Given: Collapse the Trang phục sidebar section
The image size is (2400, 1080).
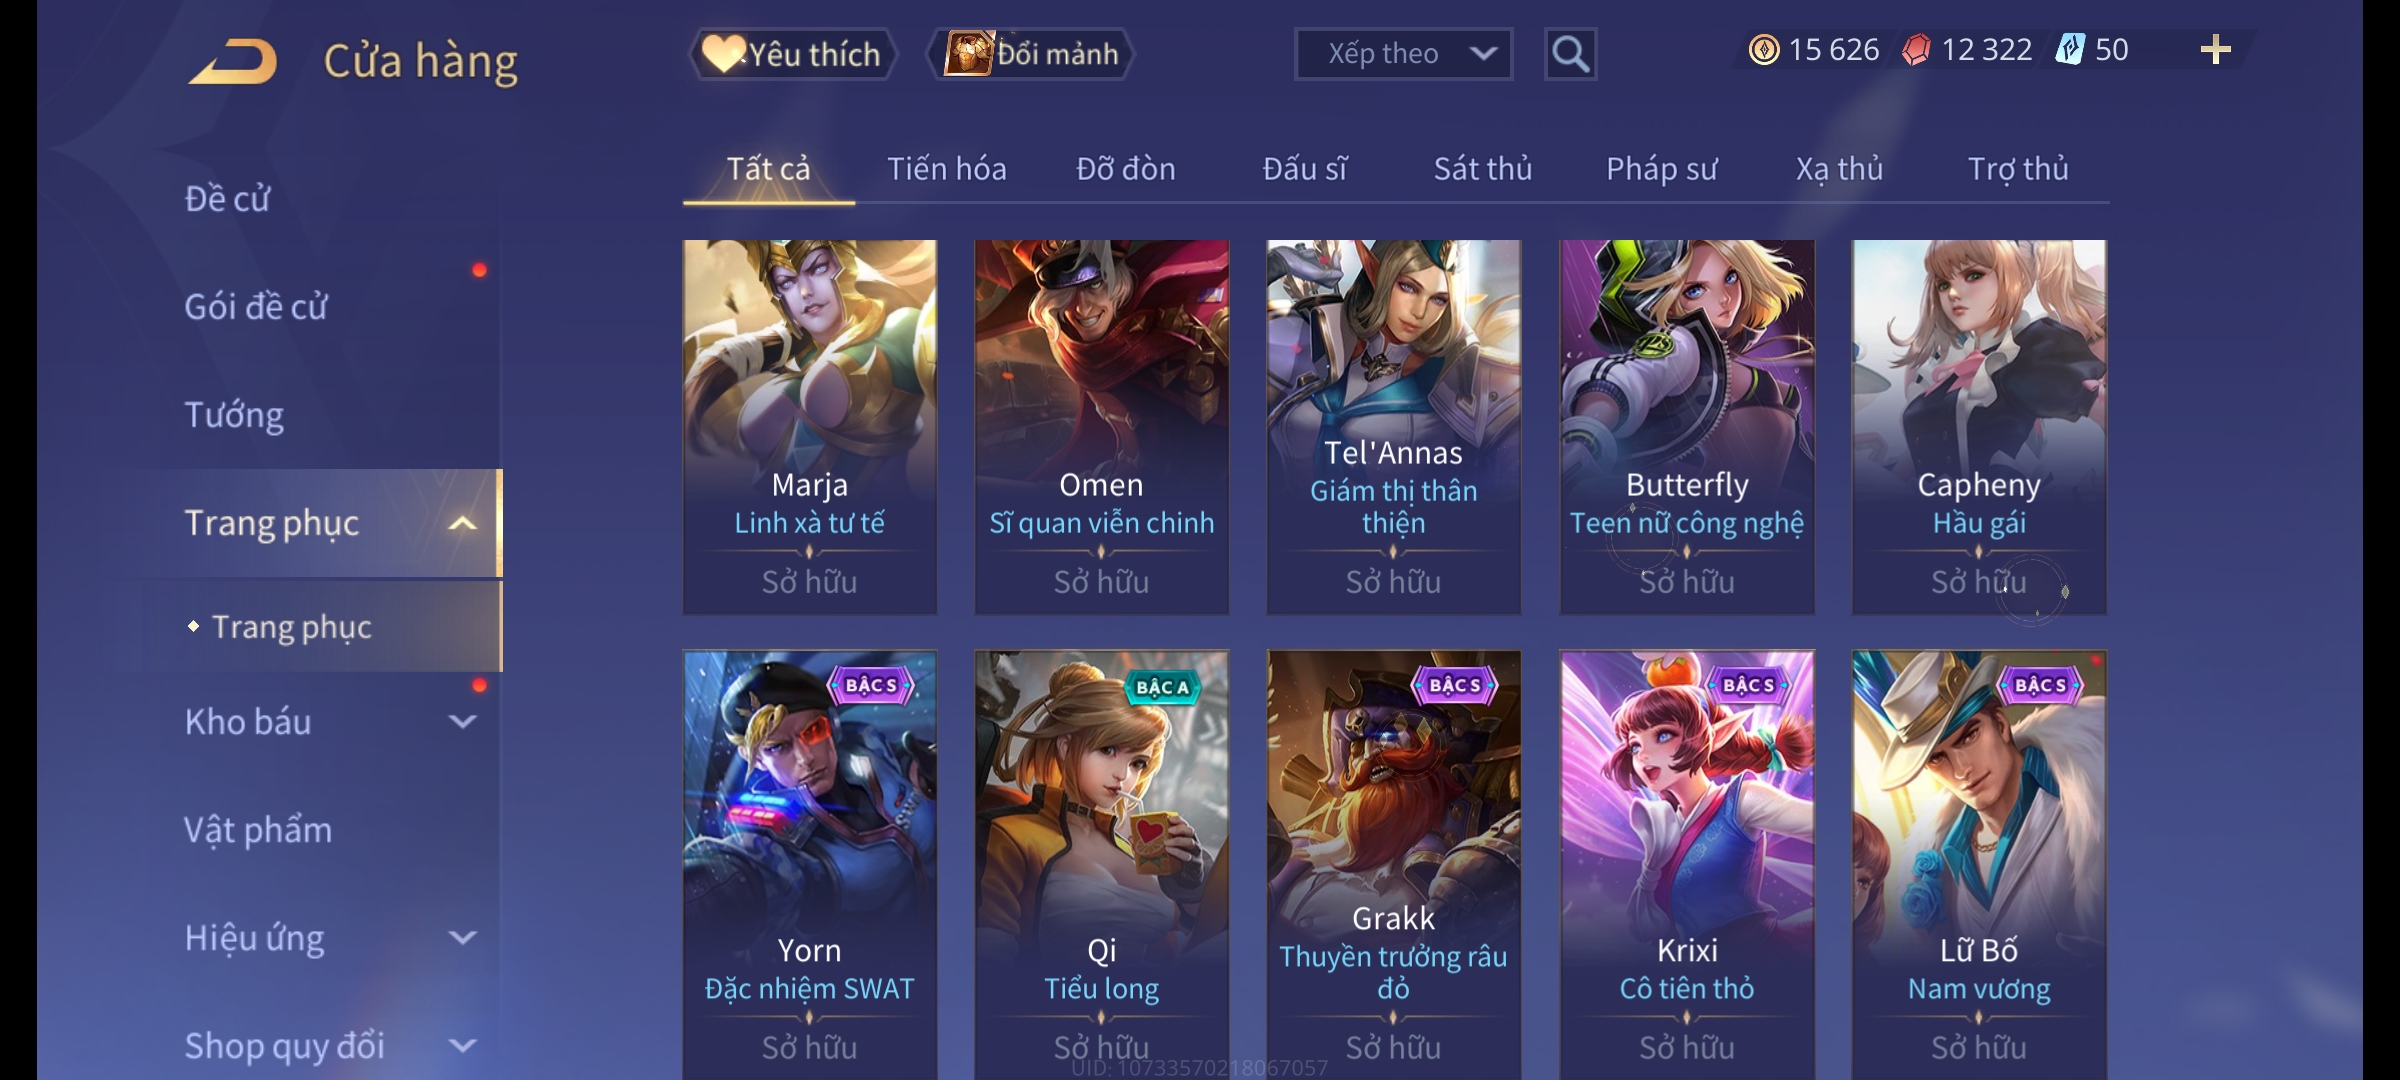Looking at the screenshot, I should pyautogui.click(x=462, y=524).
